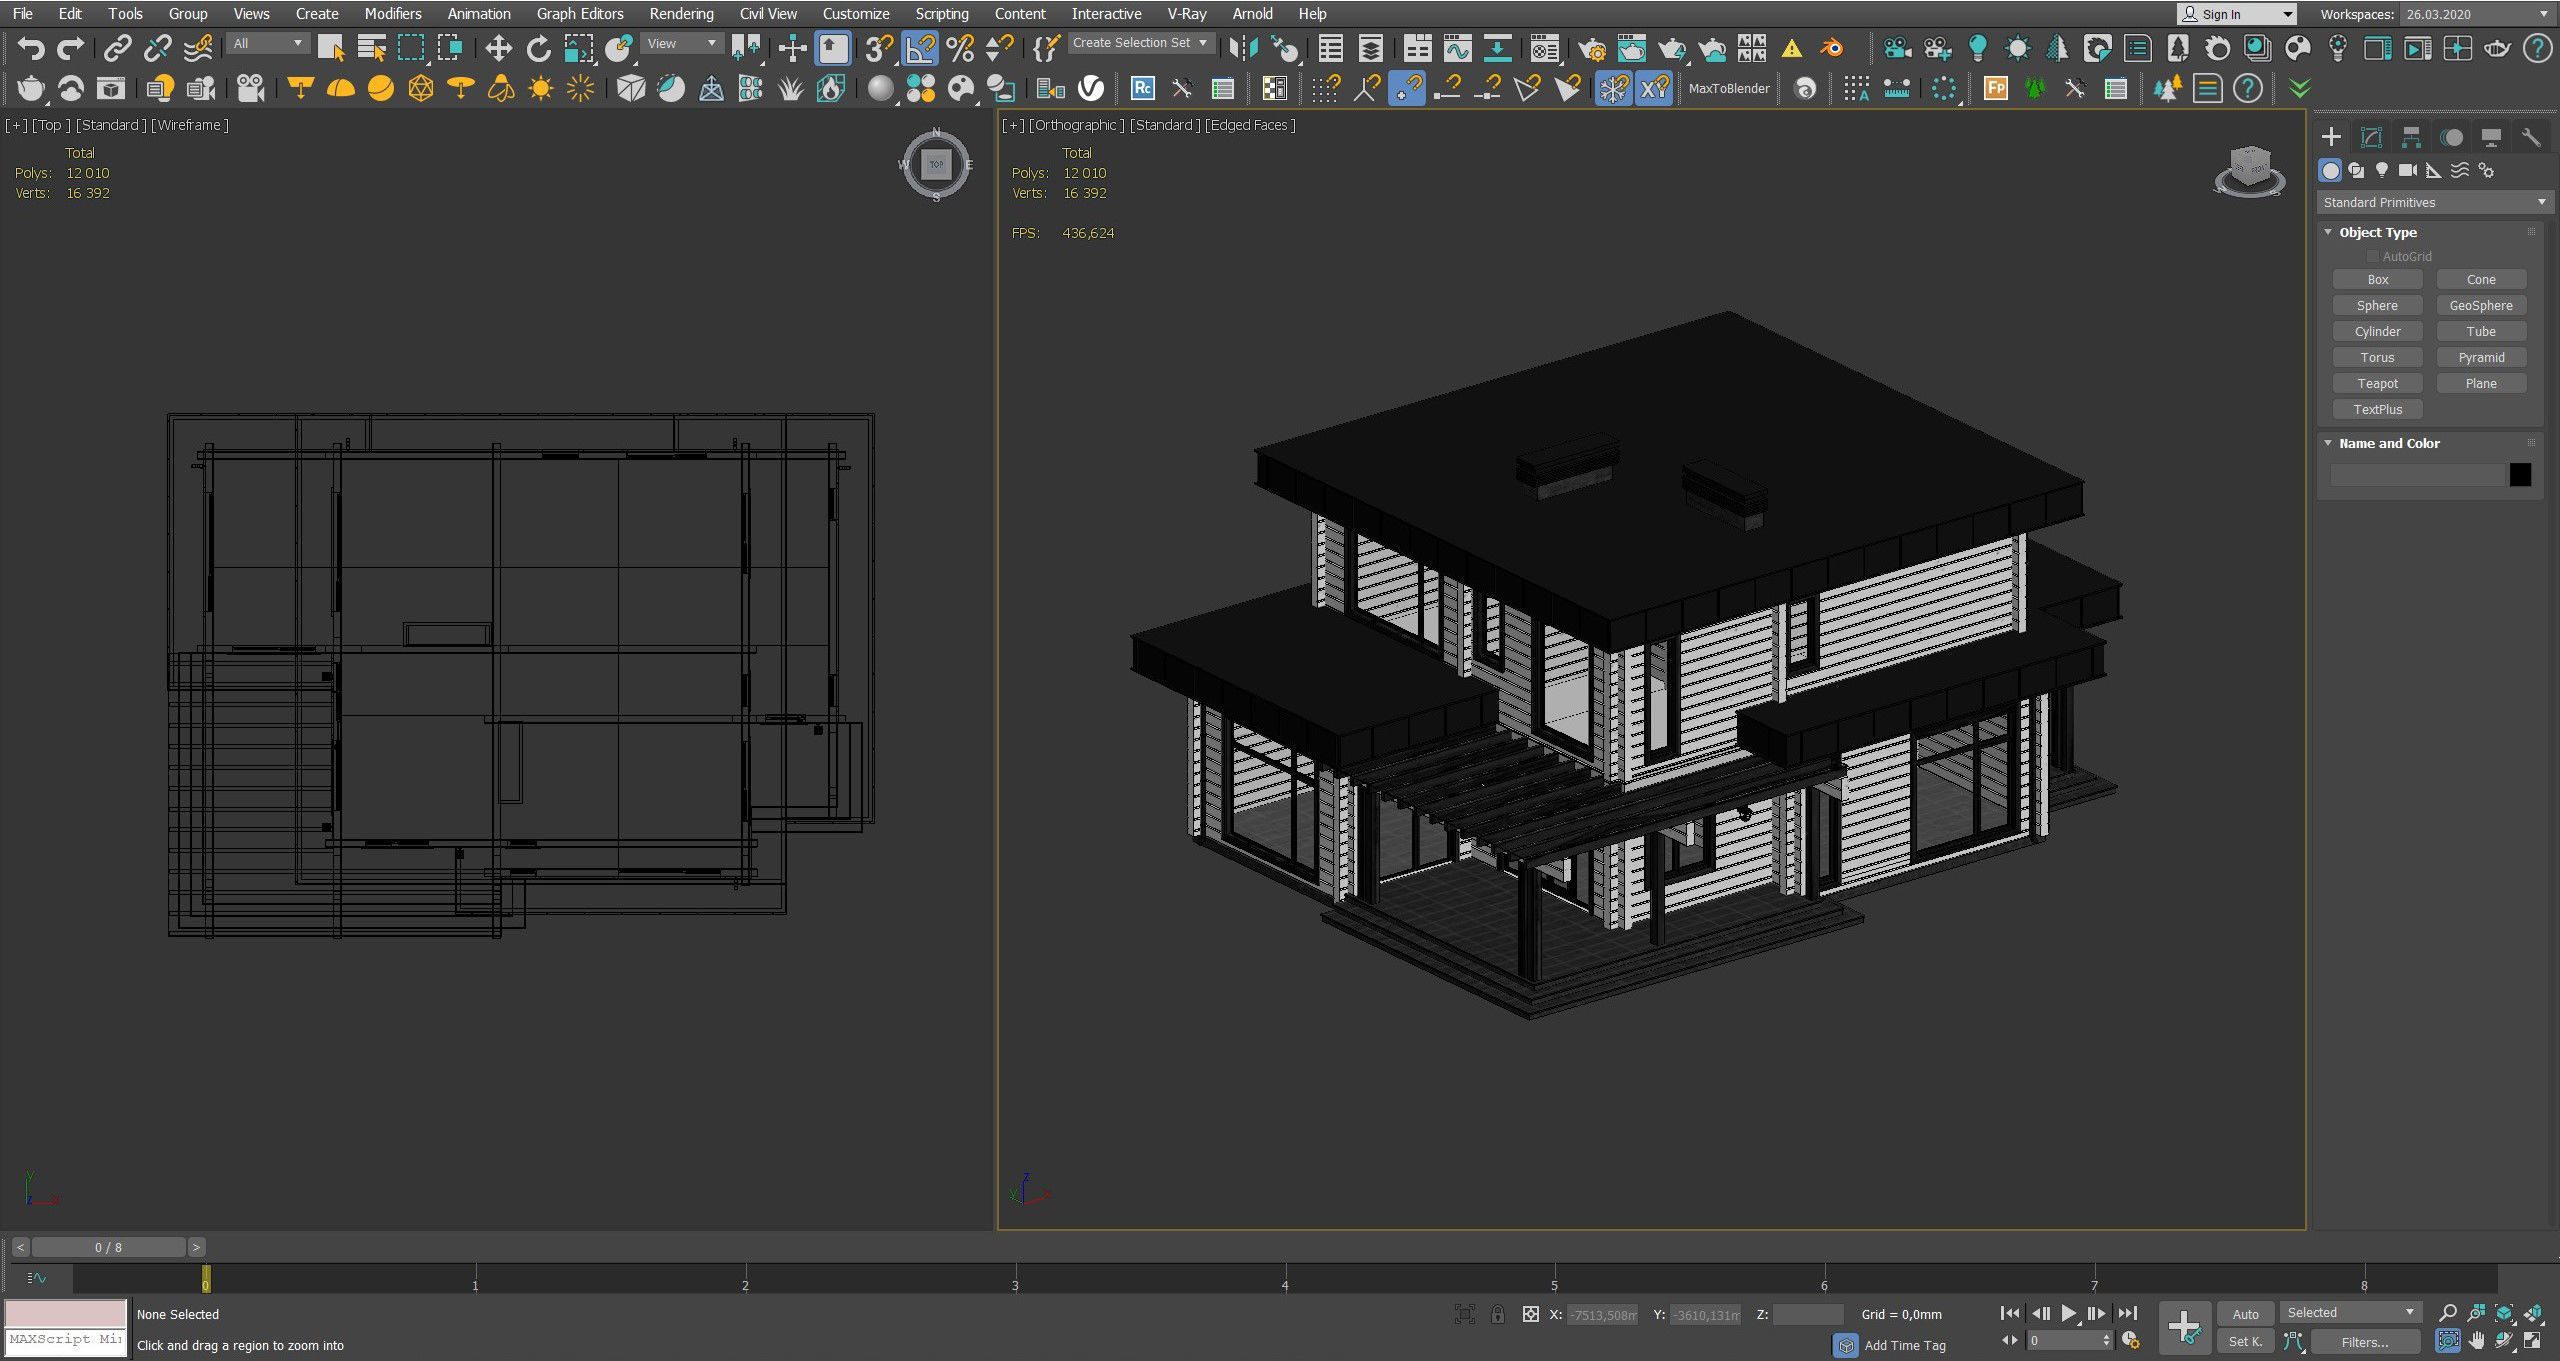Select the Select and Link chain tool
The height and width of the screenshot is (1361, 2560).
(118, 48)
